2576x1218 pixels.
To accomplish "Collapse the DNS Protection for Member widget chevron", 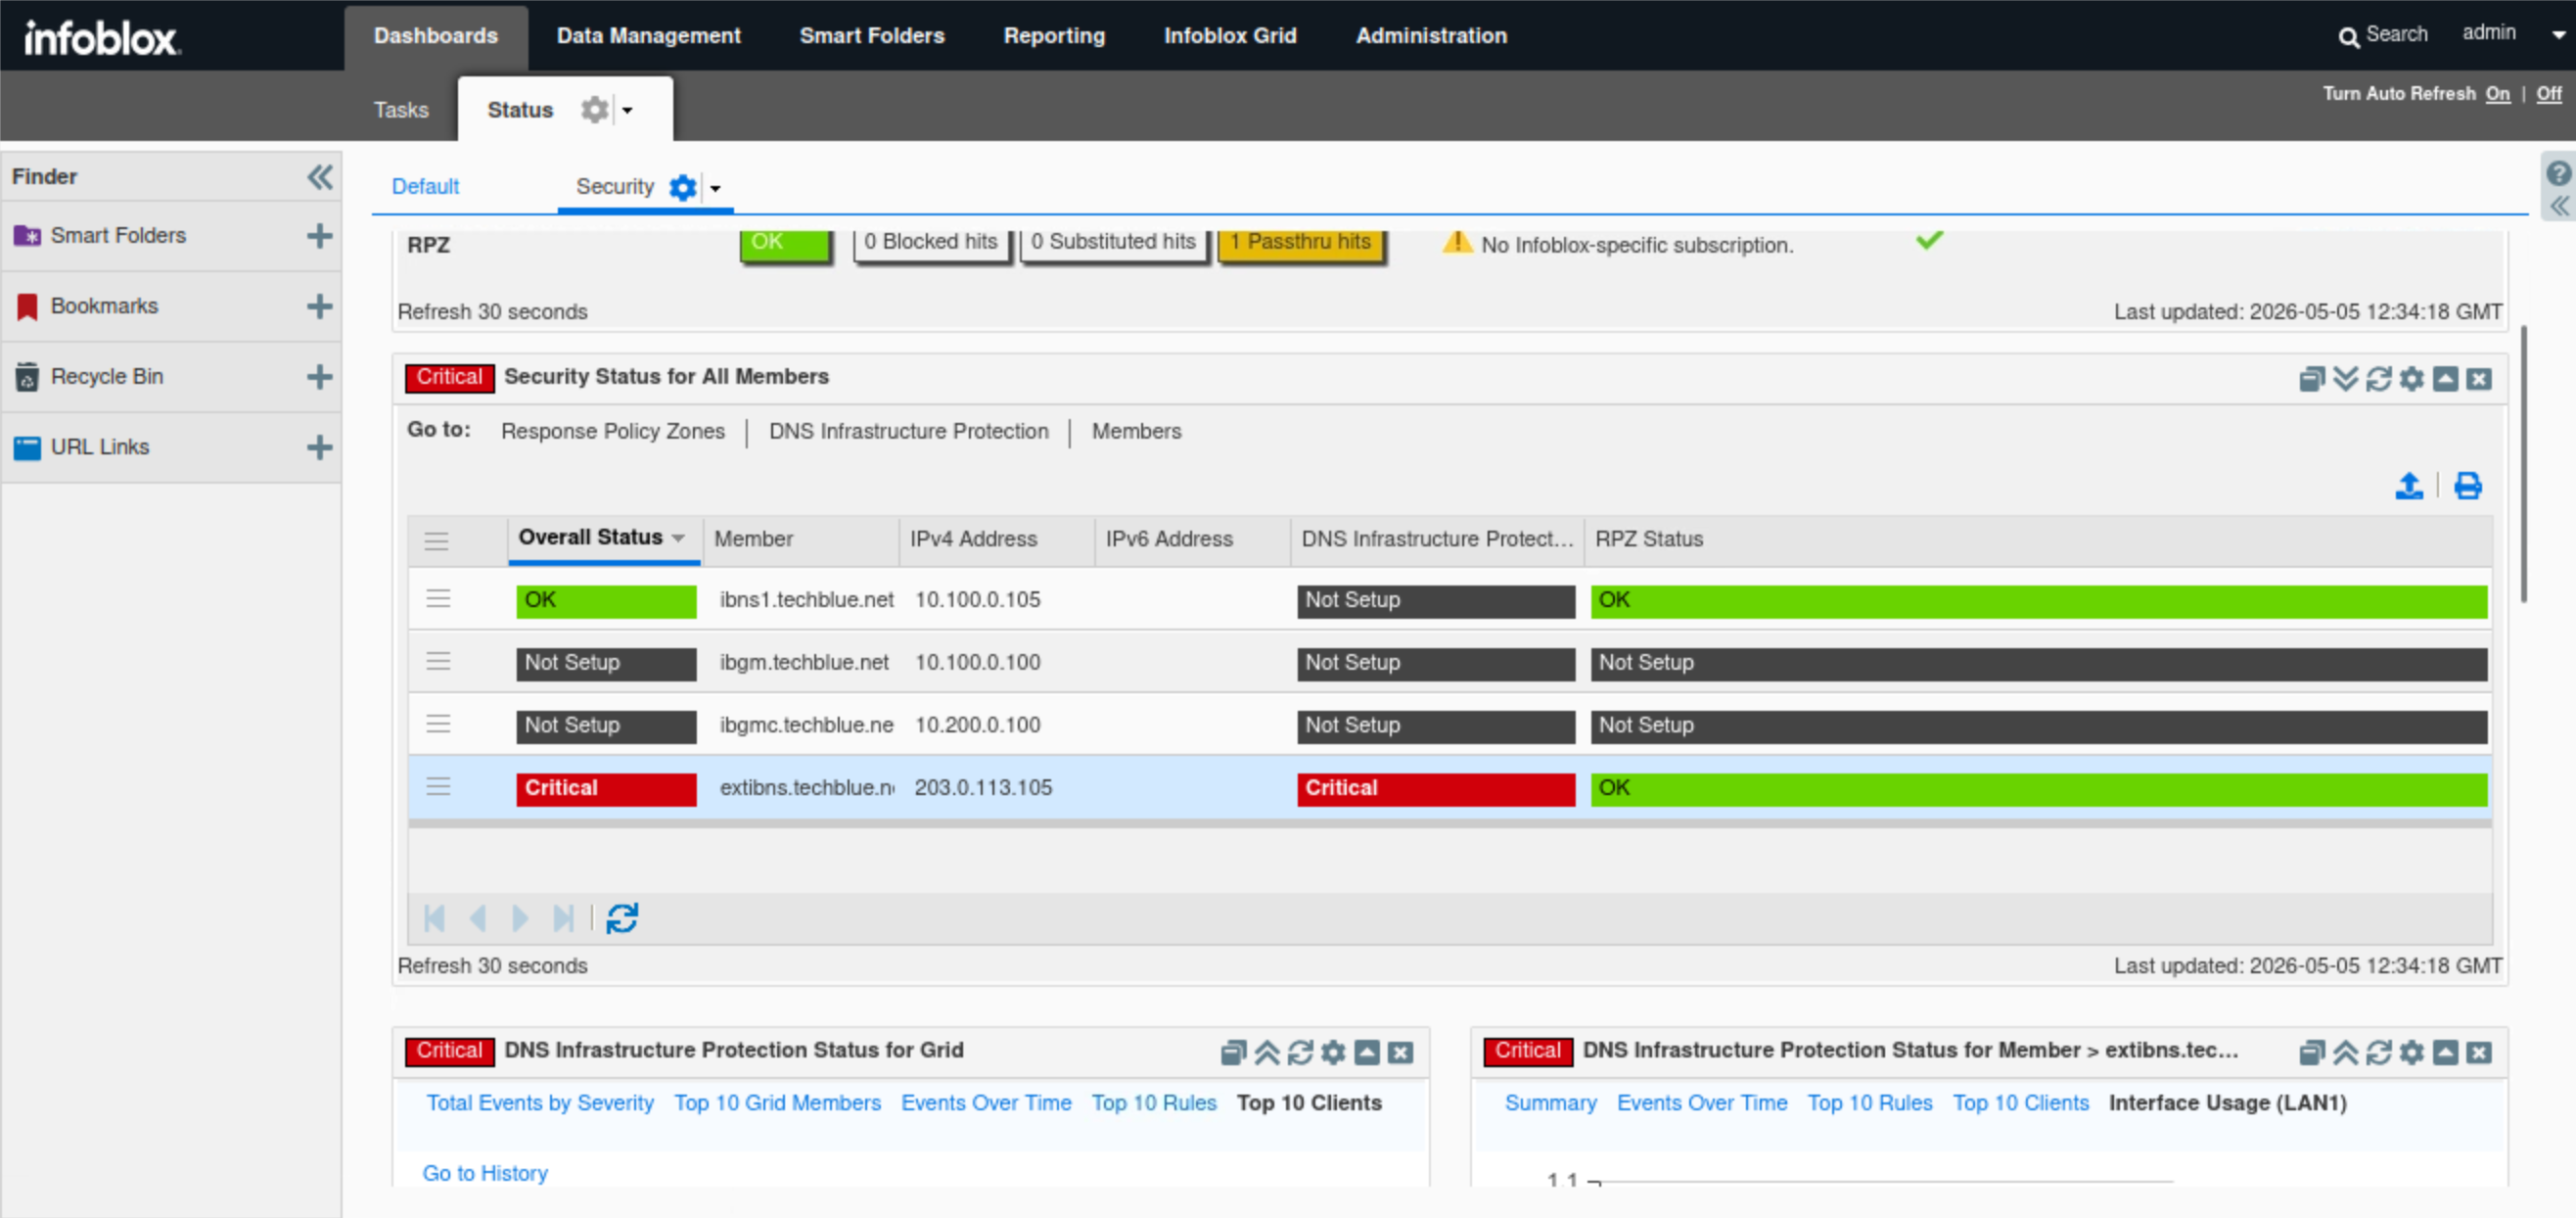I will point(2345,1052).
